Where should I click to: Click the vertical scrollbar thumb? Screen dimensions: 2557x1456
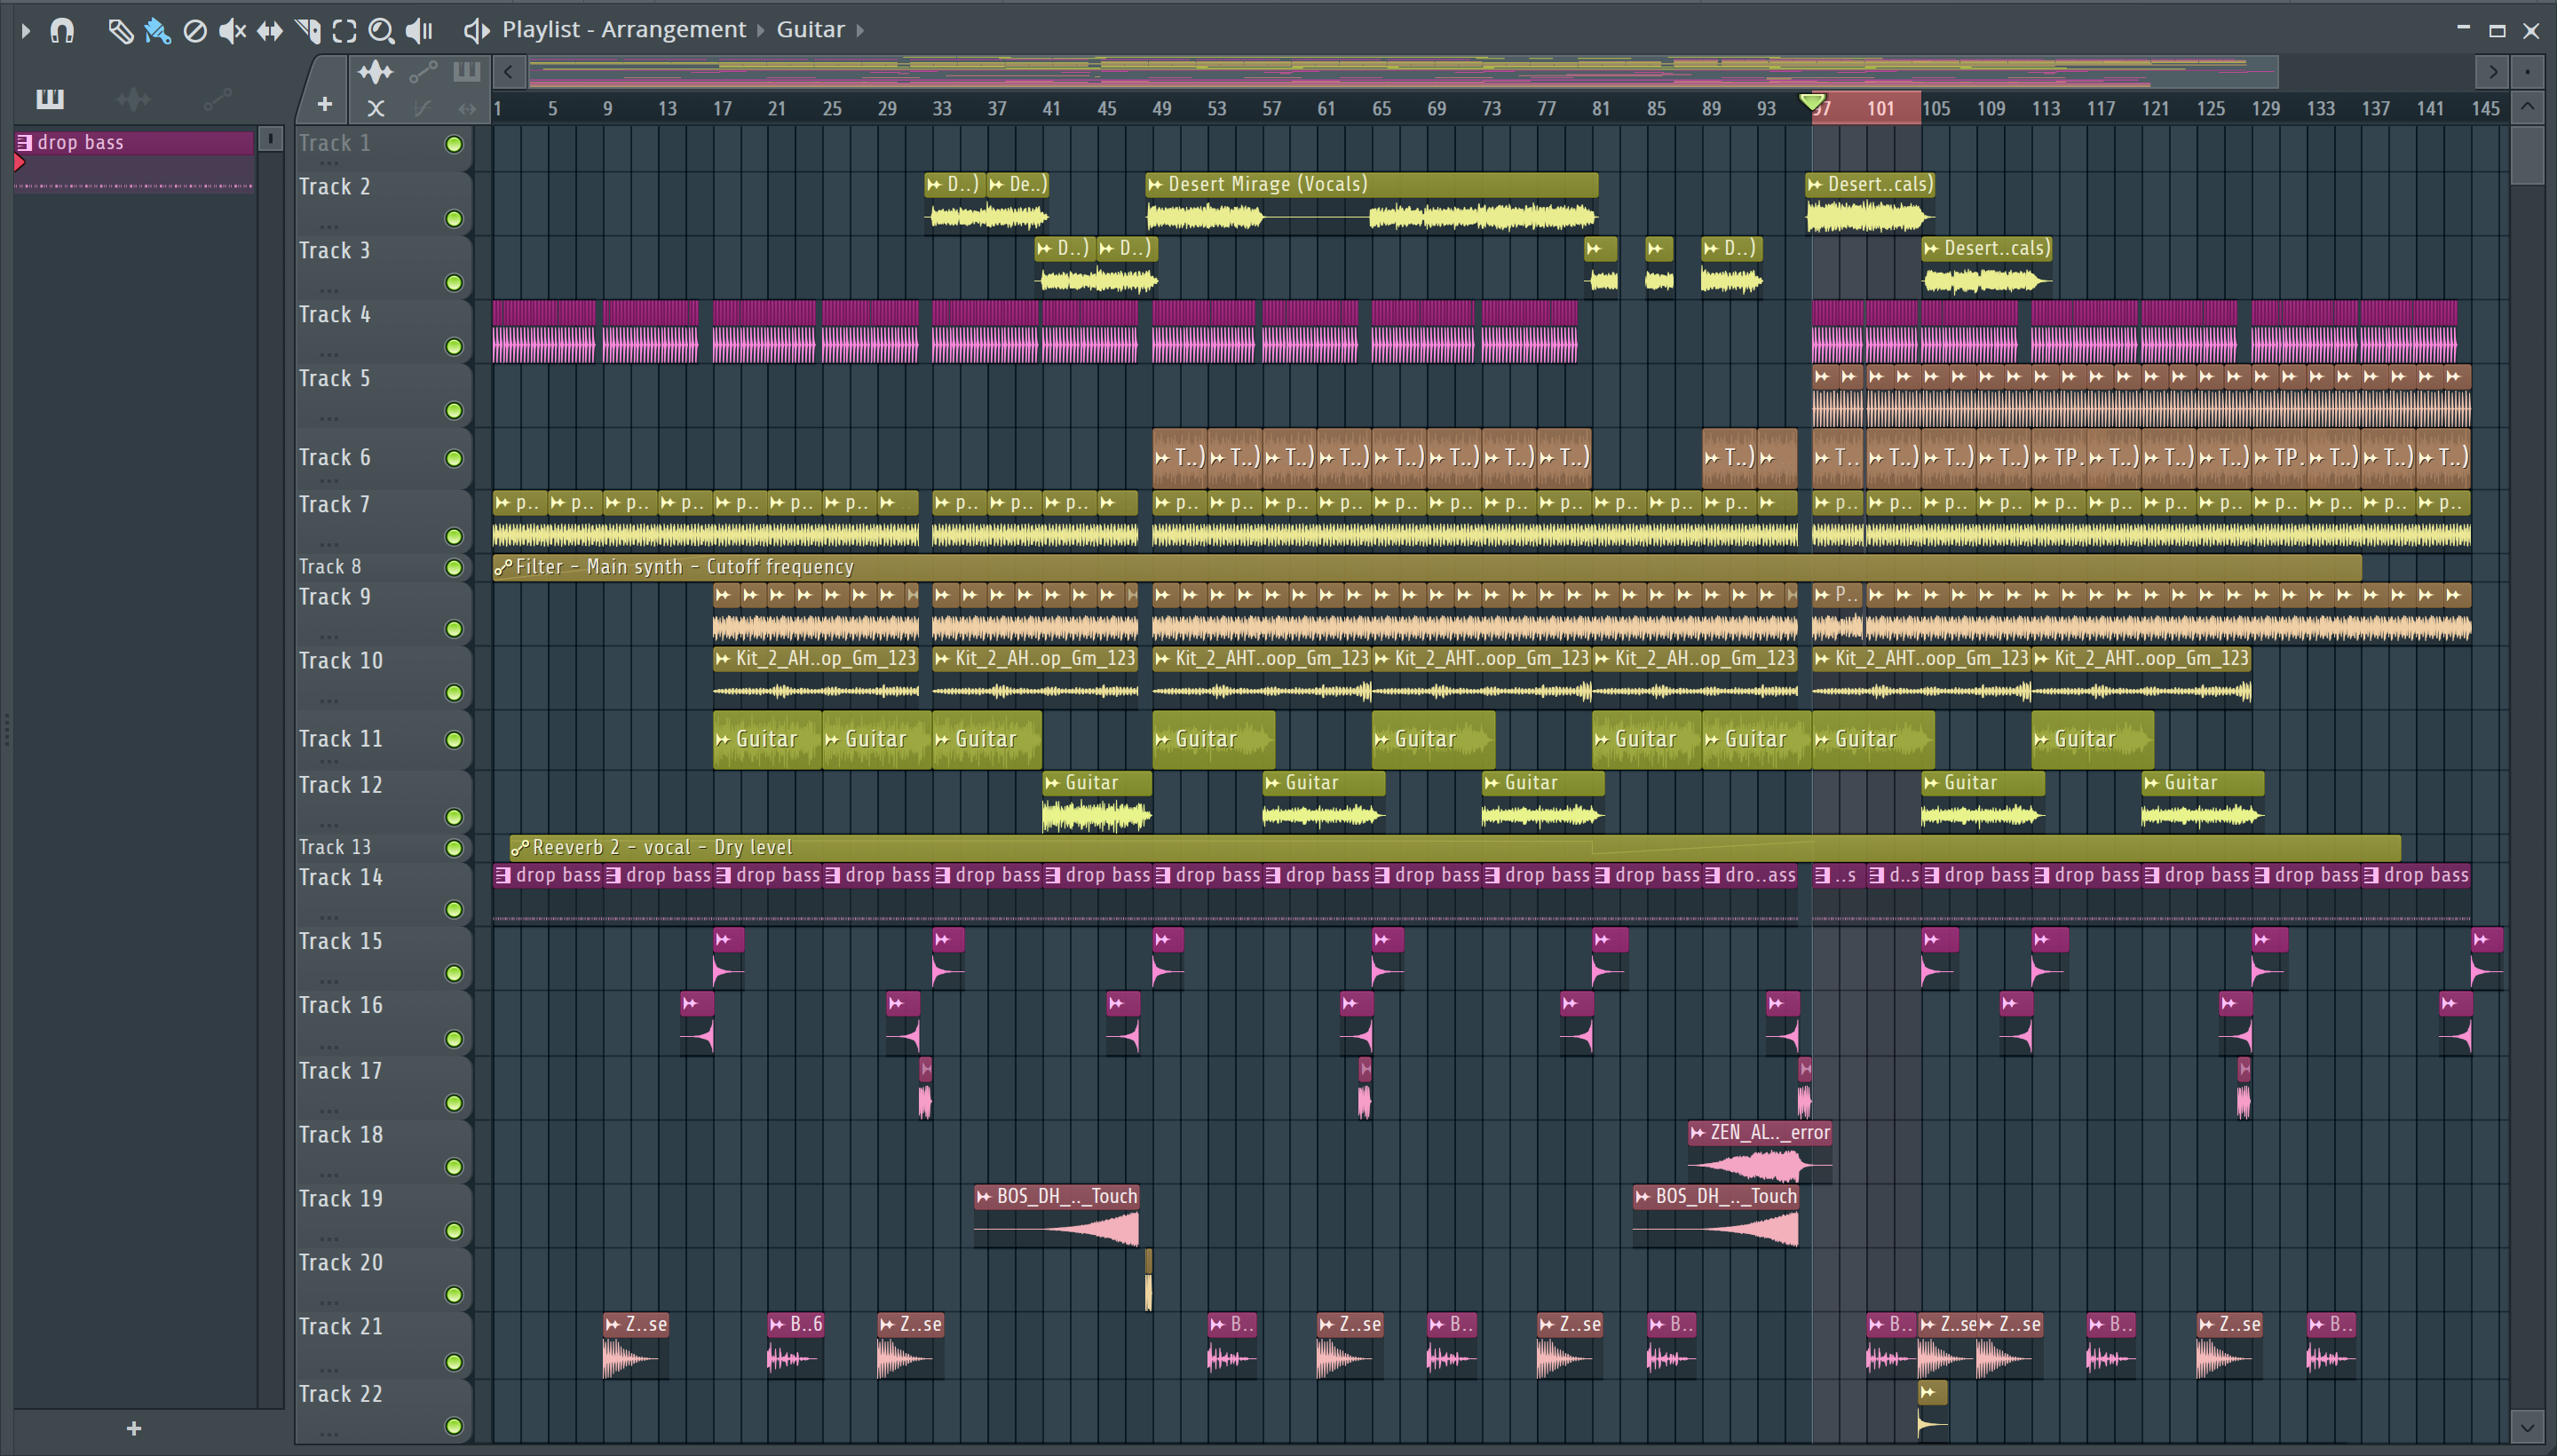click(2527, 155)
